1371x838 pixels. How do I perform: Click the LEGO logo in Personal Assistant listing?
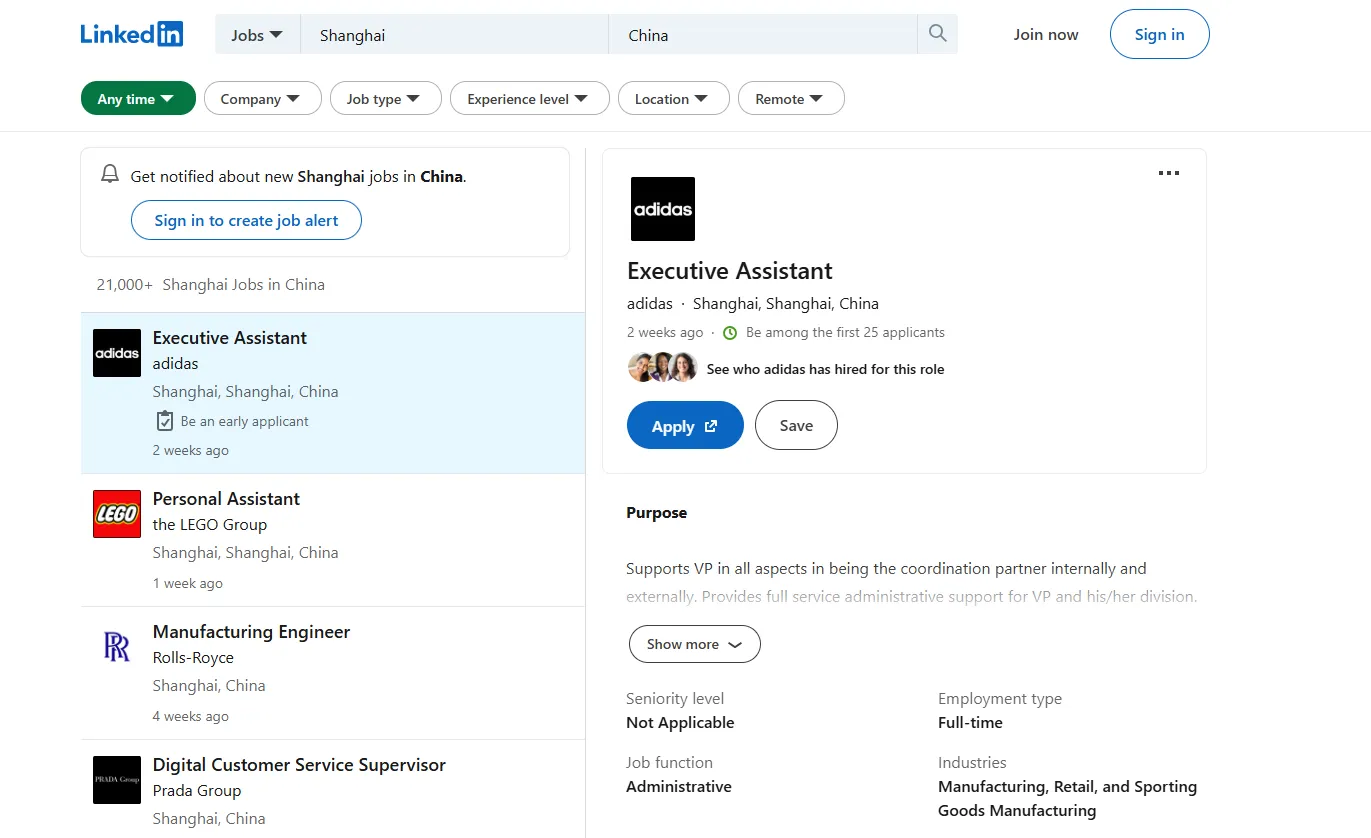pyautogui.click(x=117, y=514)
